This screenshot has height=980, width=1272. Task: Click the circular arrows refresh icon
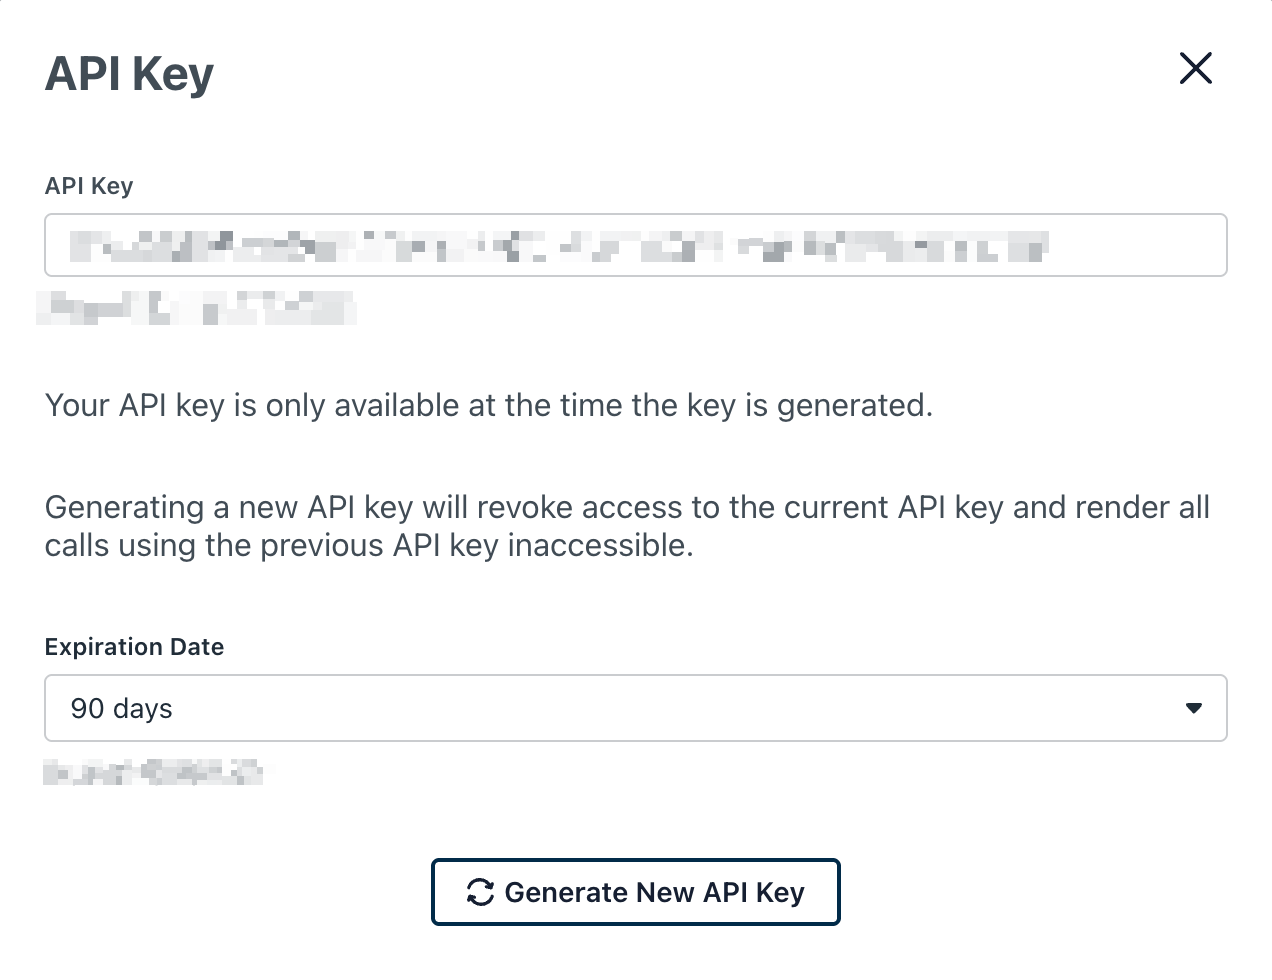pos(480,892)
